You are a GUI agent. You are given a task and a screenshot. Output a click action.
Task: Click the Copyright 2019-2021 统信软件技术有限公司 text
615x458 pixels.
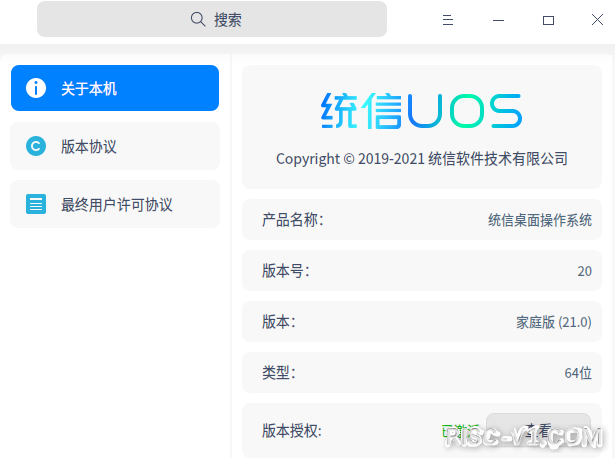(x=422, y=159)
